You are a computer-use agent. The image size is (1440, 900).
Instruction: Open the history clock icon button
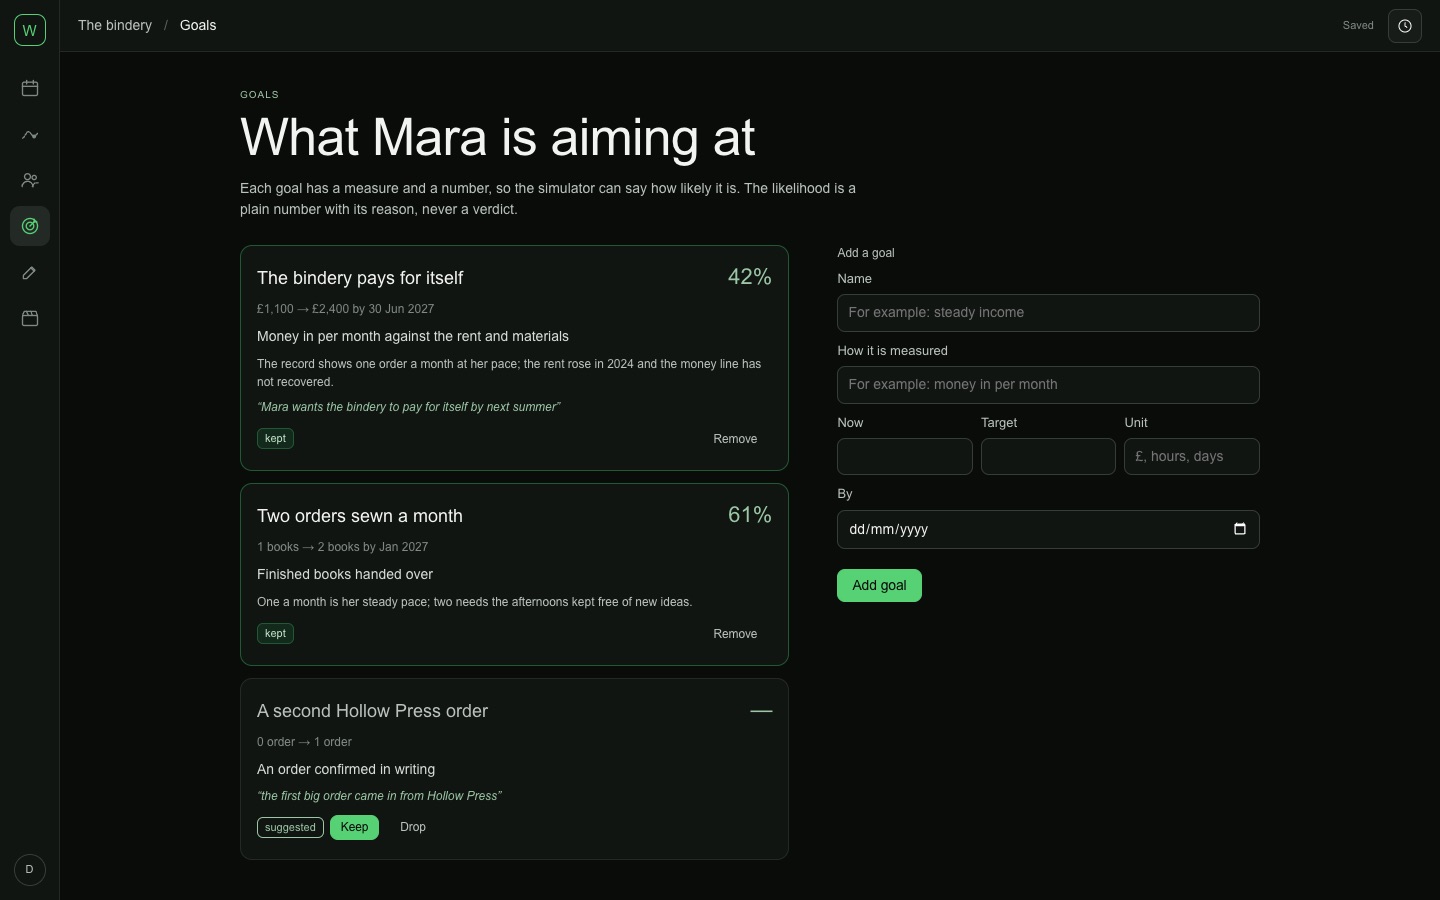click(1405, 26)
